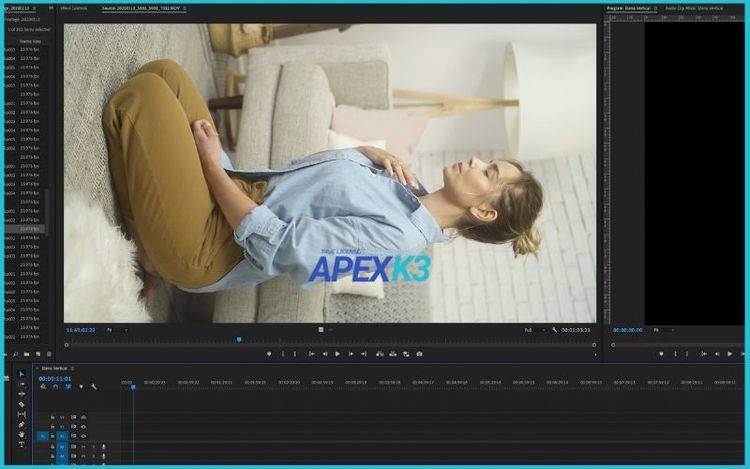This screenshot has width=750, height=469.
Task: Open Find magnifier in Project panel
Action: tap(15, 354)
